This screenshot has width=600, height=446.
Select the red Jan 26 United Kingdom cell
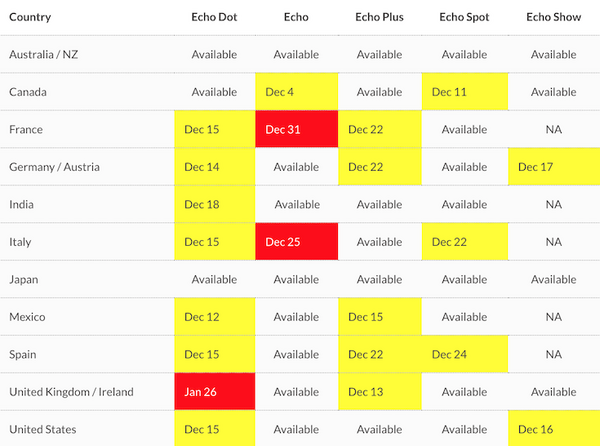[x=214, y=392]
